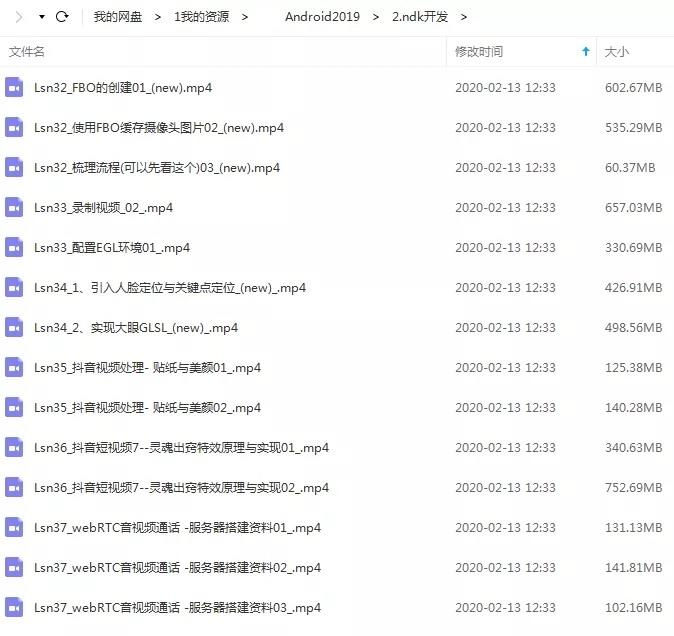
Task: Select file Lsn37_webRTC音视频通话 -服务器搭建资料03_.mp4
Action: tap(178, 607)
